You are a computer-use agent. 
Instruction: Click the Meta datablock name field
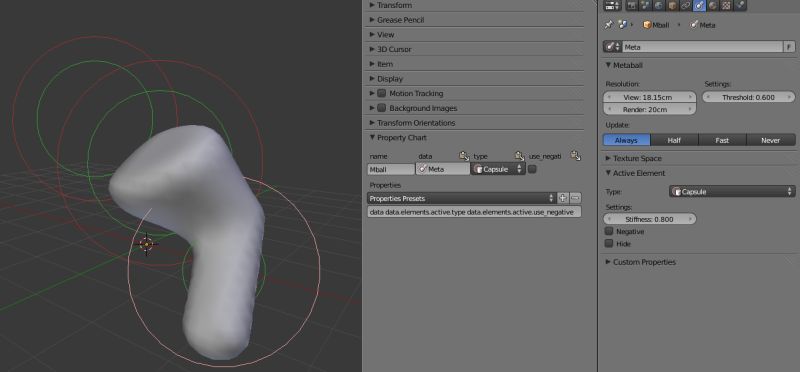(x=703, y=47)
